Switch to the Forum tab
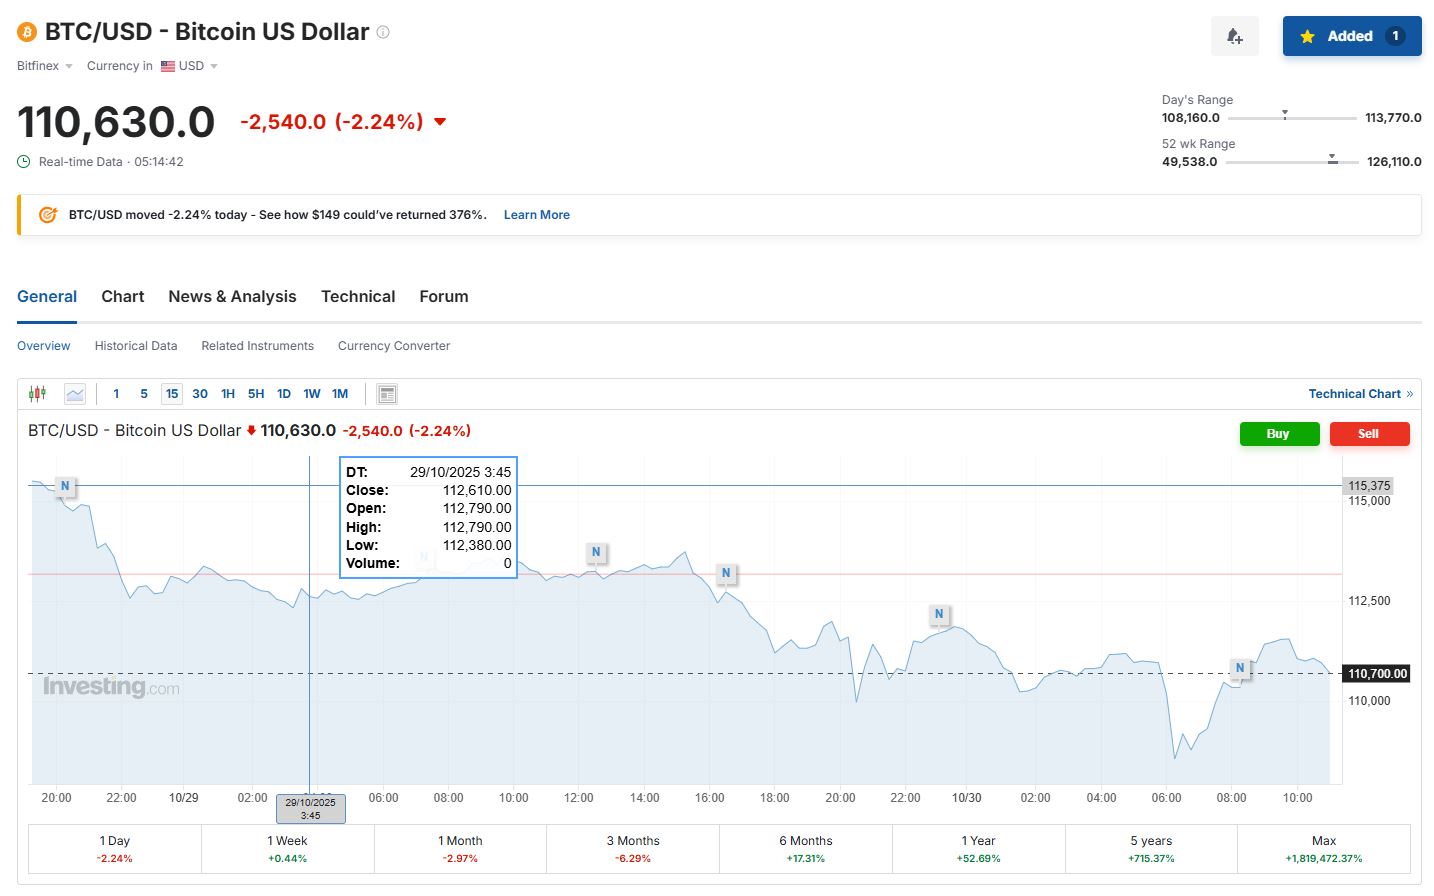 tap(444, 297)
